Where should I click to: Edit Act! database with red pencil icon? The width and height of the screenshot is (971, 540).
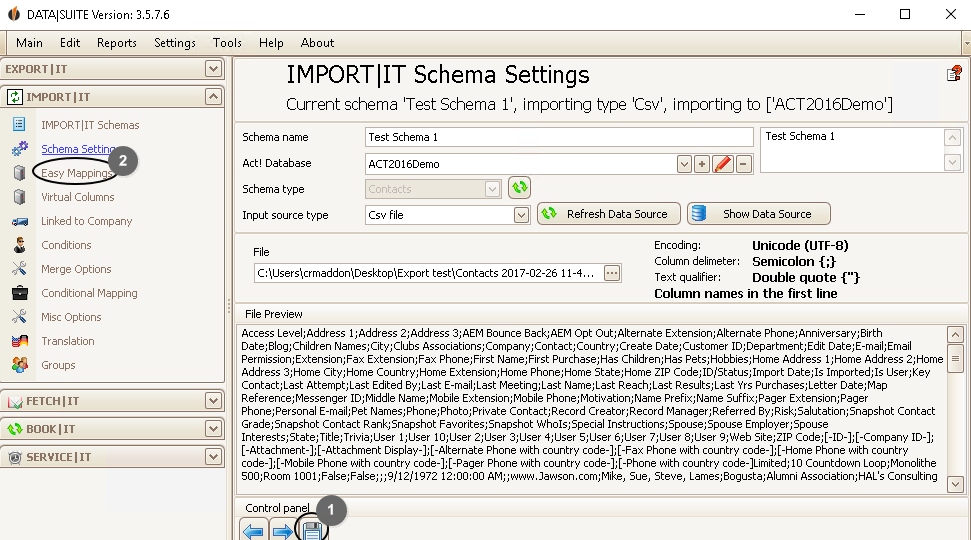click(x=722, y=164)
